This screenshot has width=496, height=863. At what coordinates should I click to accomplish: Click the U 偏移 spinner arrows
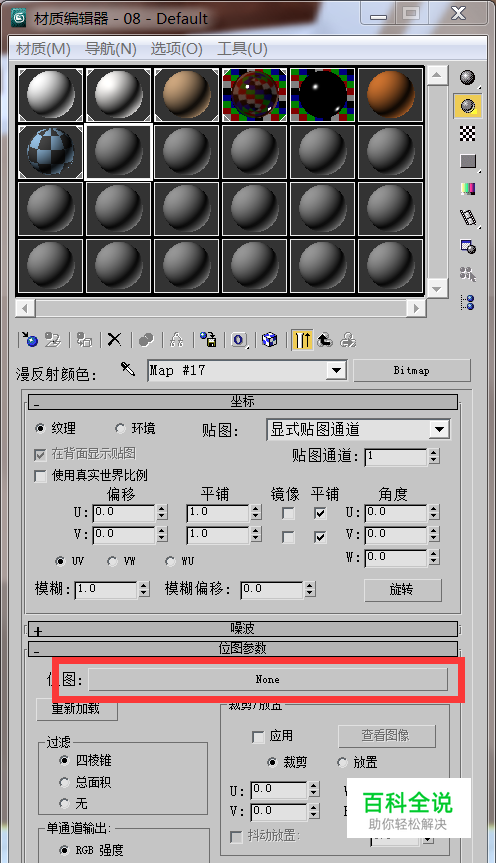click(162, 512)
